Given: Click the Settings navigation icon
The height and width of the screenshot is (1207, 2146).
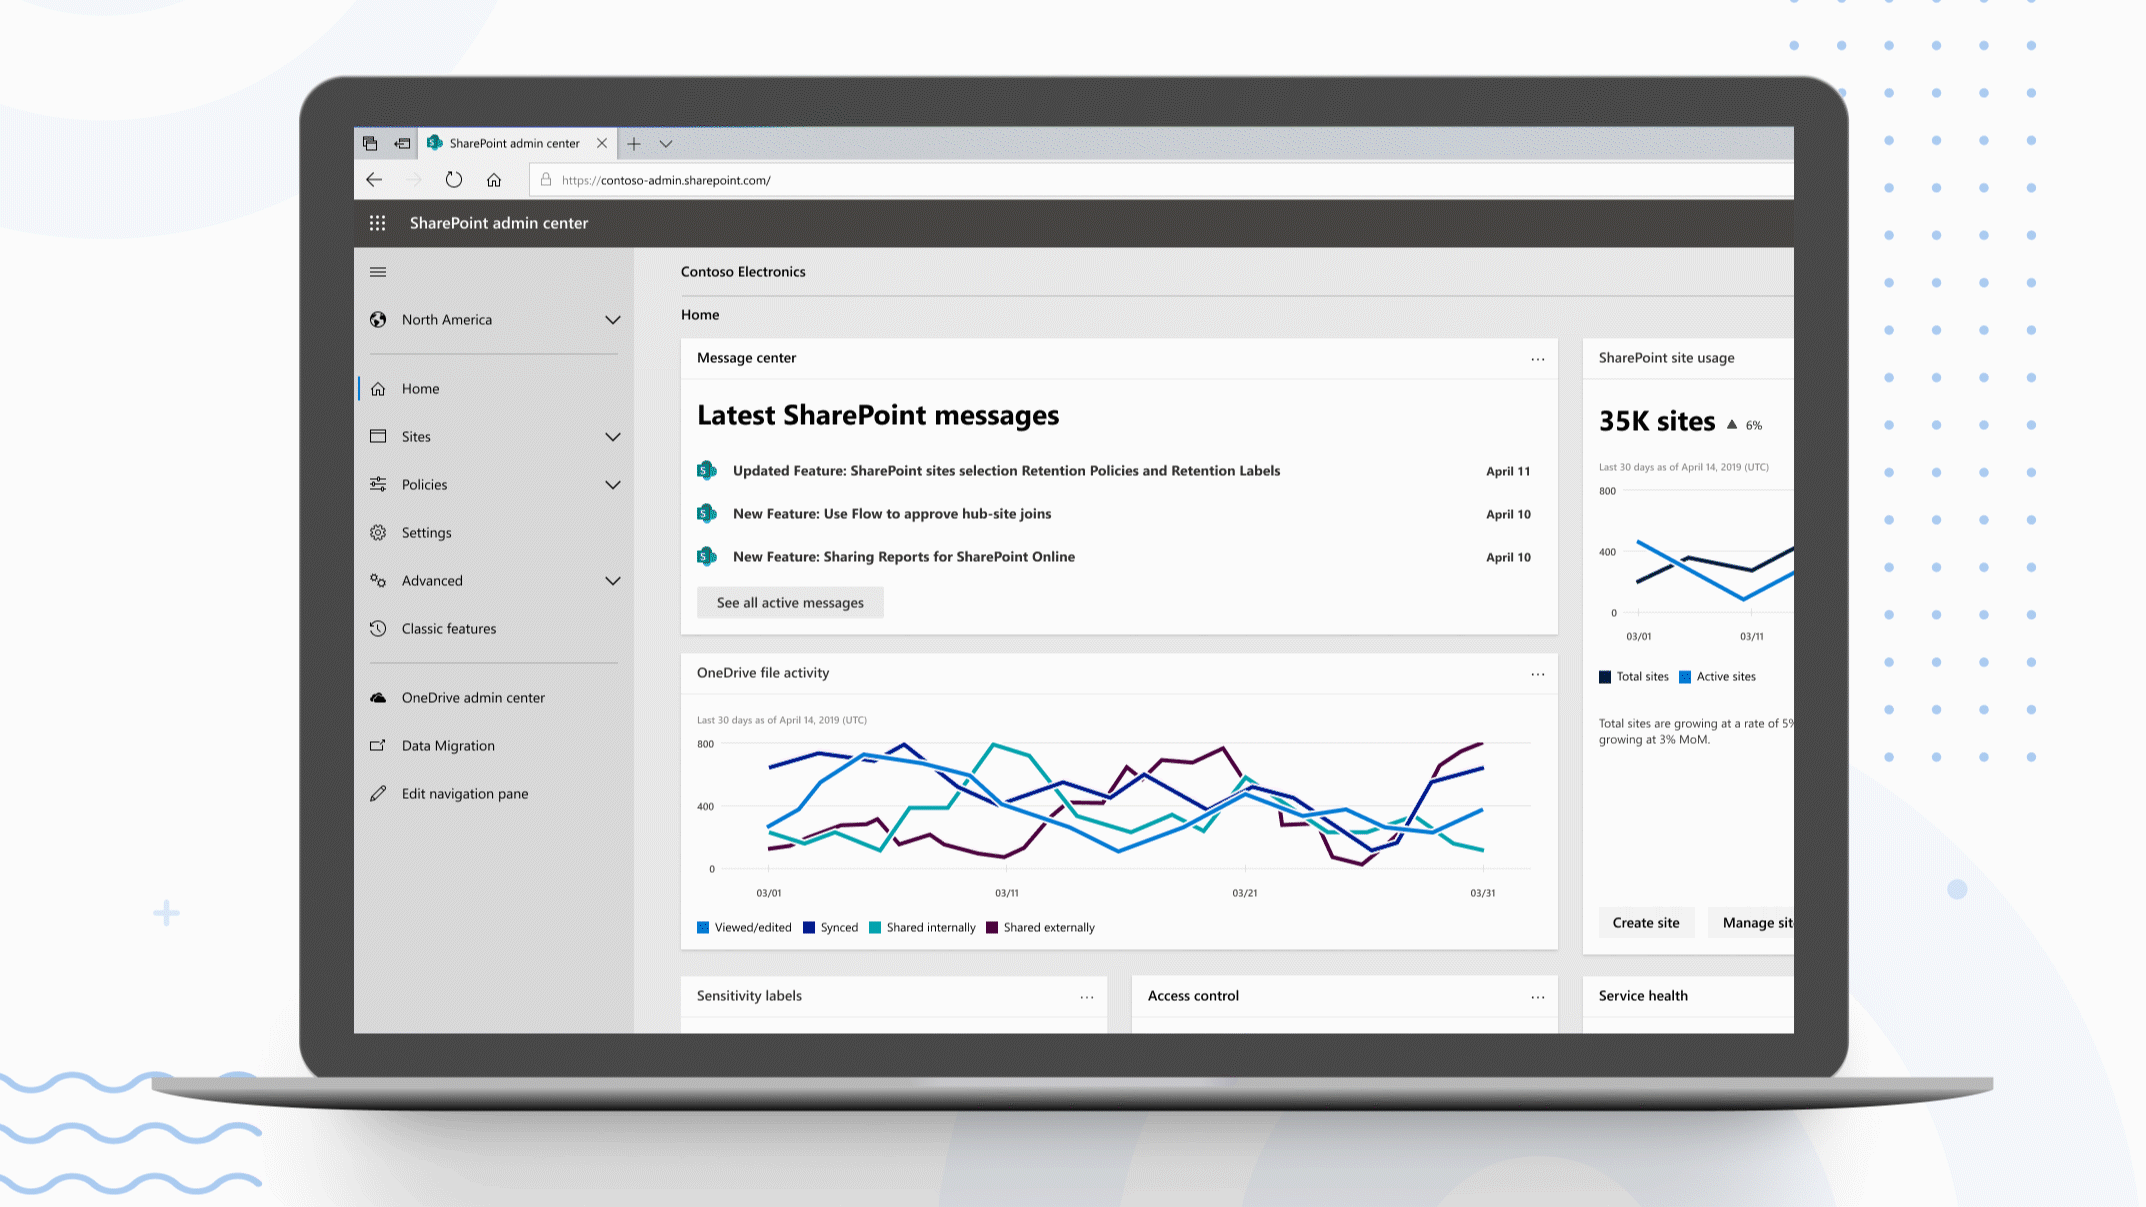Looking at the screenshot, I should pyautogui.click(x=379, y=532).
